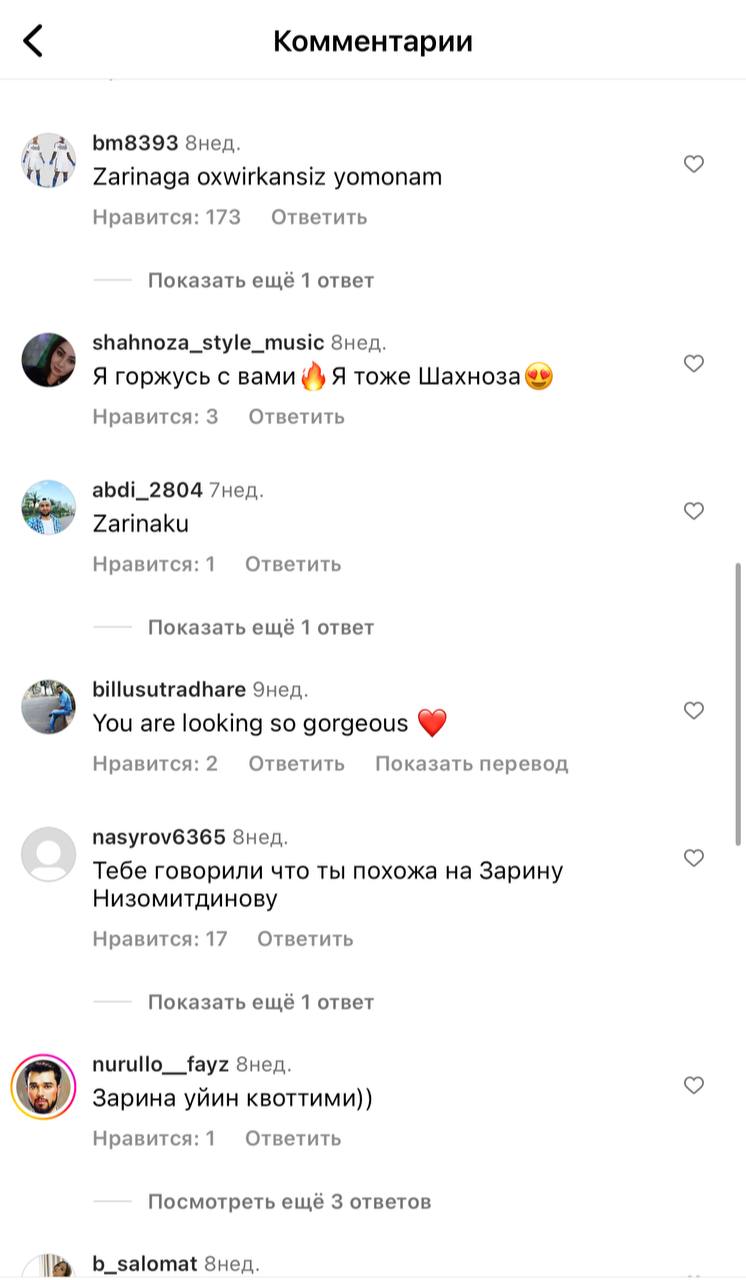Show translation of billusutradhare's comment

[x=471, y=764]
